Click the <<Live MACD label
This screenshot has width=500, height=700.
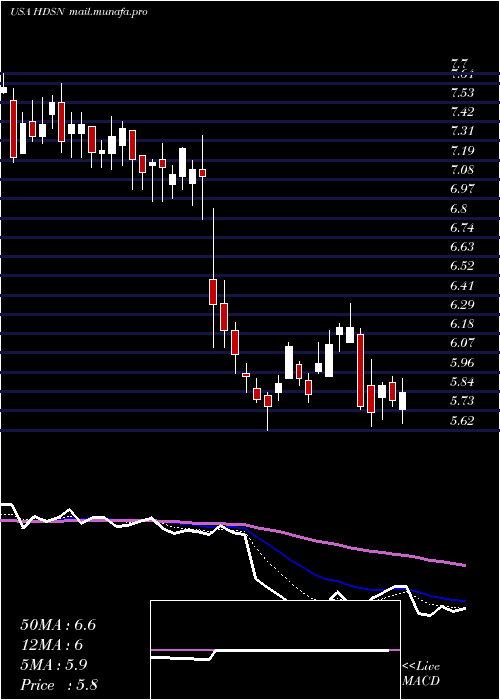[421, 674]
